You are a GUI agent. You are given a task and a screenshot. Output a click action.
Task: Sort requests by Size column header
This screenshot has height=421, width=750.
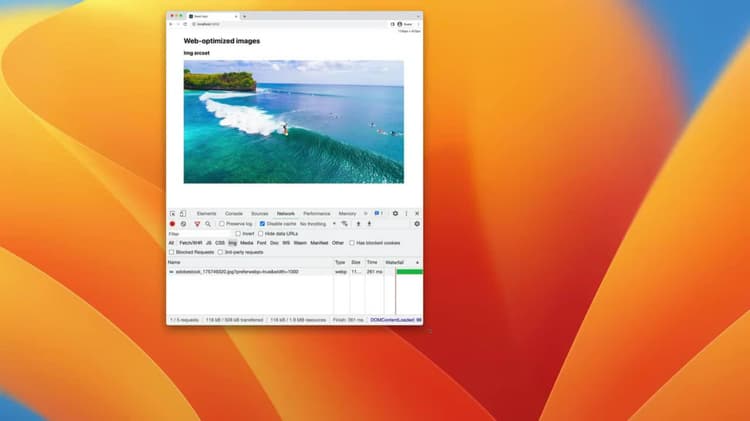[356, 263]
